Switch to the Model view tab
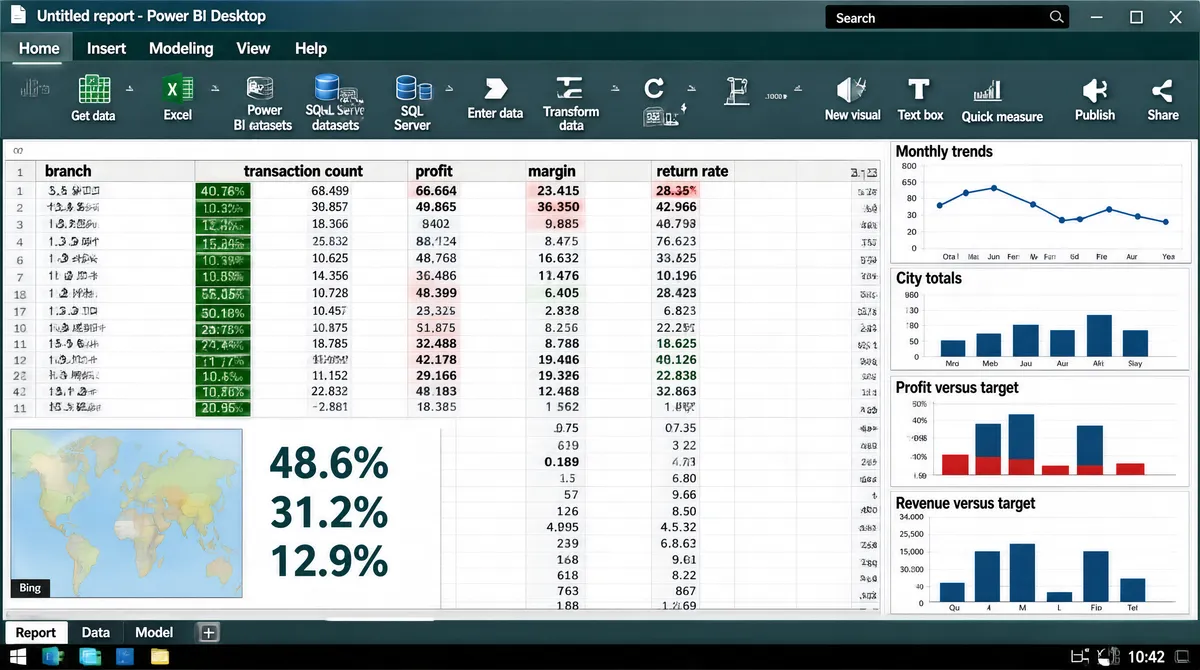1200x670 pixels. (x=154, y=632)
